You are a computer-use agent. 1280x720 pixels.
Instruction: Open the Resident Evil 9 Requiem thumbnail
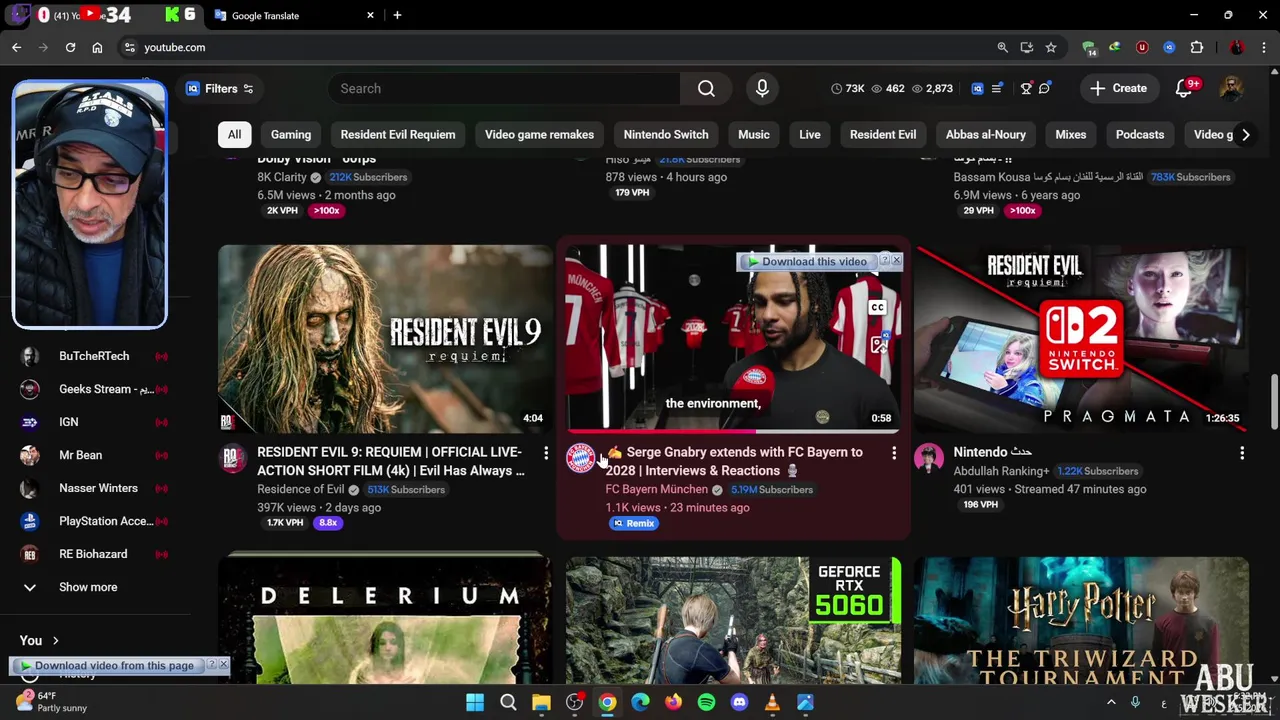point(385,339)
